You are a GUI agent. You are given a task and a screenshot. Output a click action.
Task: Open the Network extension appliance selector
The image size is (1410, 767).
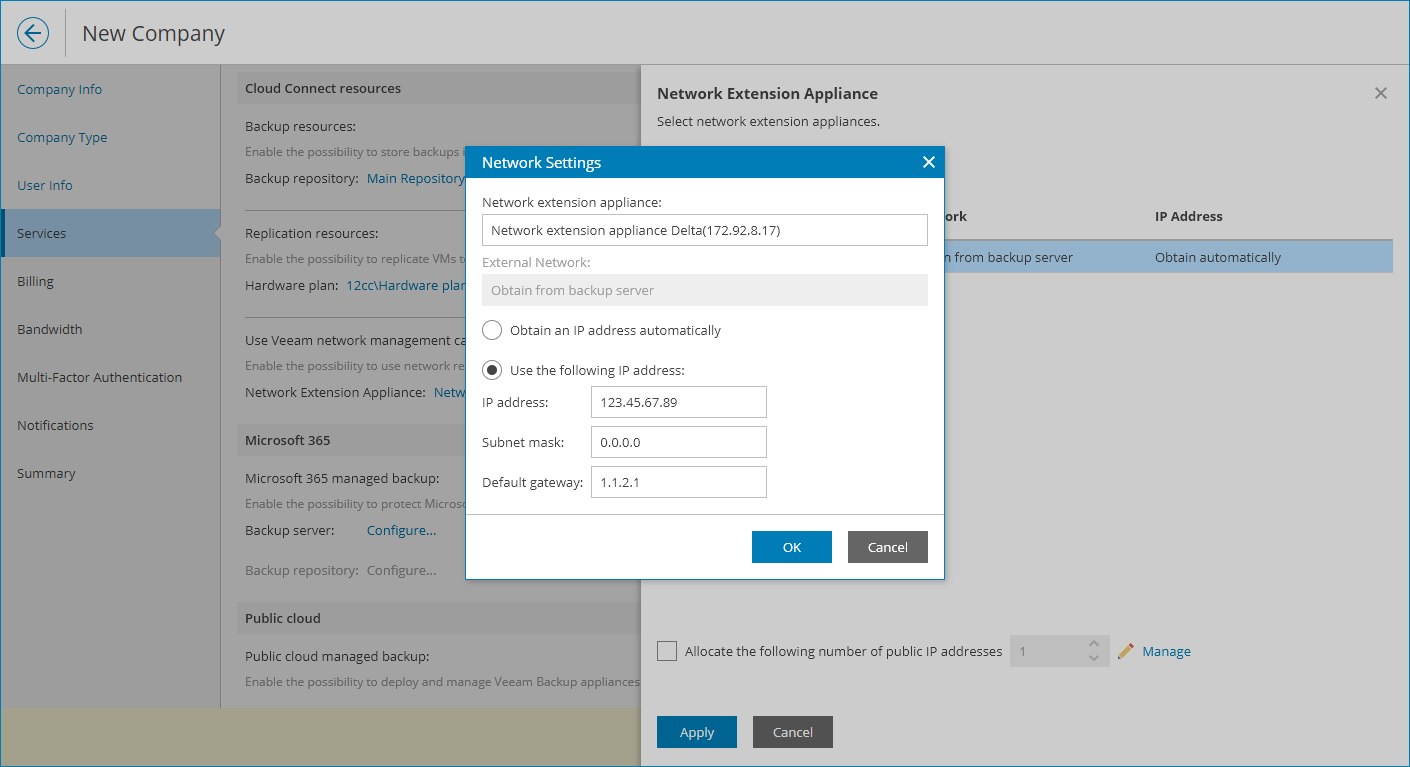coord(704,229)
